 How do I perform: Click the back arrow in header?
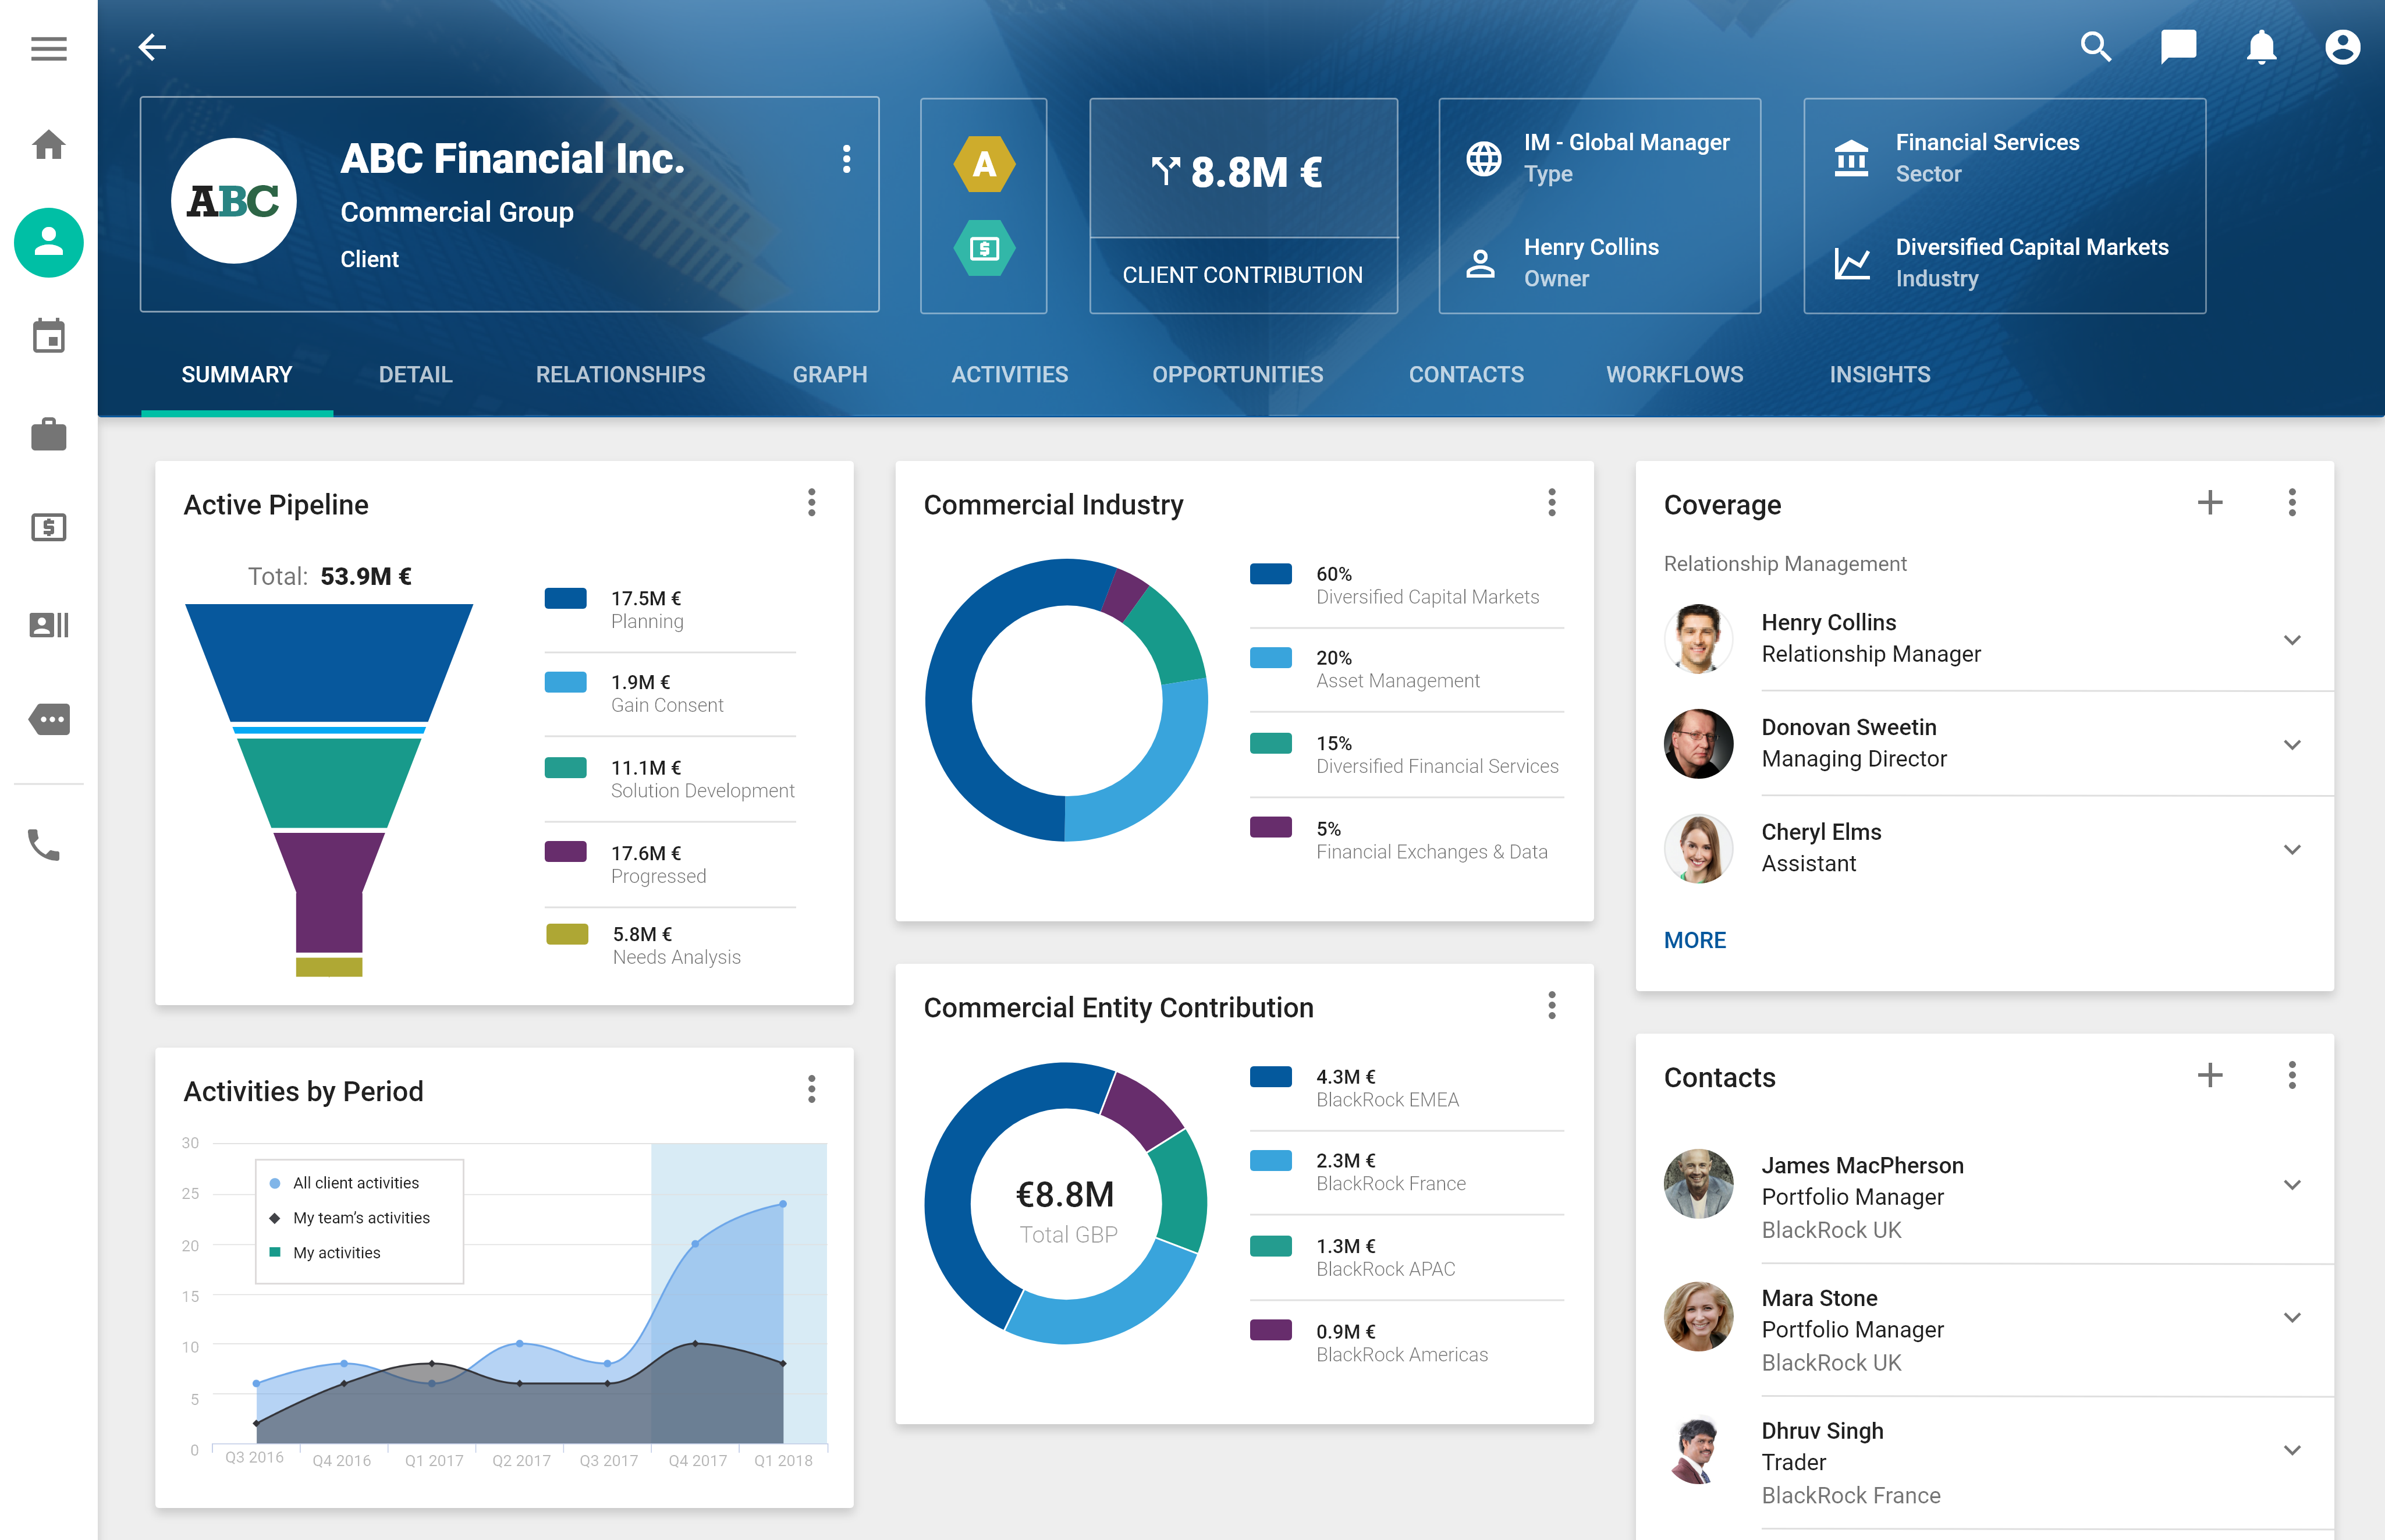(152, 47)
